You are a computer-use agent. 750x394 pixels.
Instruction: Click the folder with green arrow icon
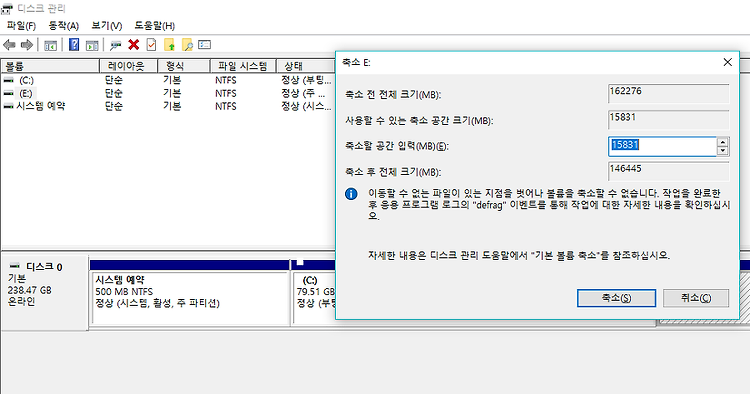(x=169, y=45)
